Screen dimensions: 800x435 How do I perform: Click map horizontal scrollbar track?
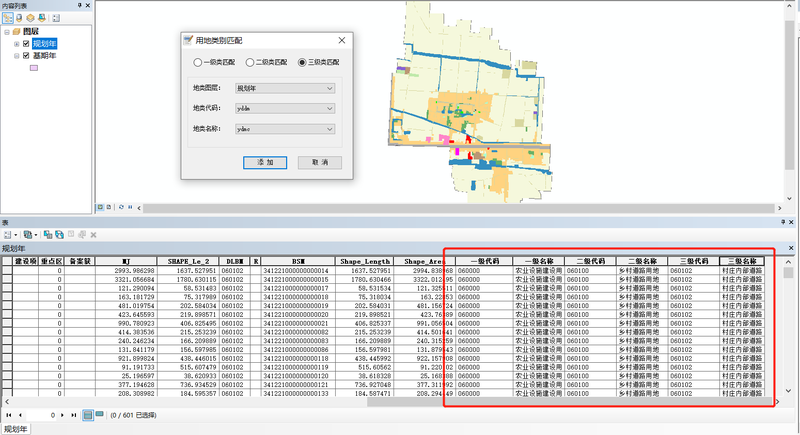[x=459, y=208]
